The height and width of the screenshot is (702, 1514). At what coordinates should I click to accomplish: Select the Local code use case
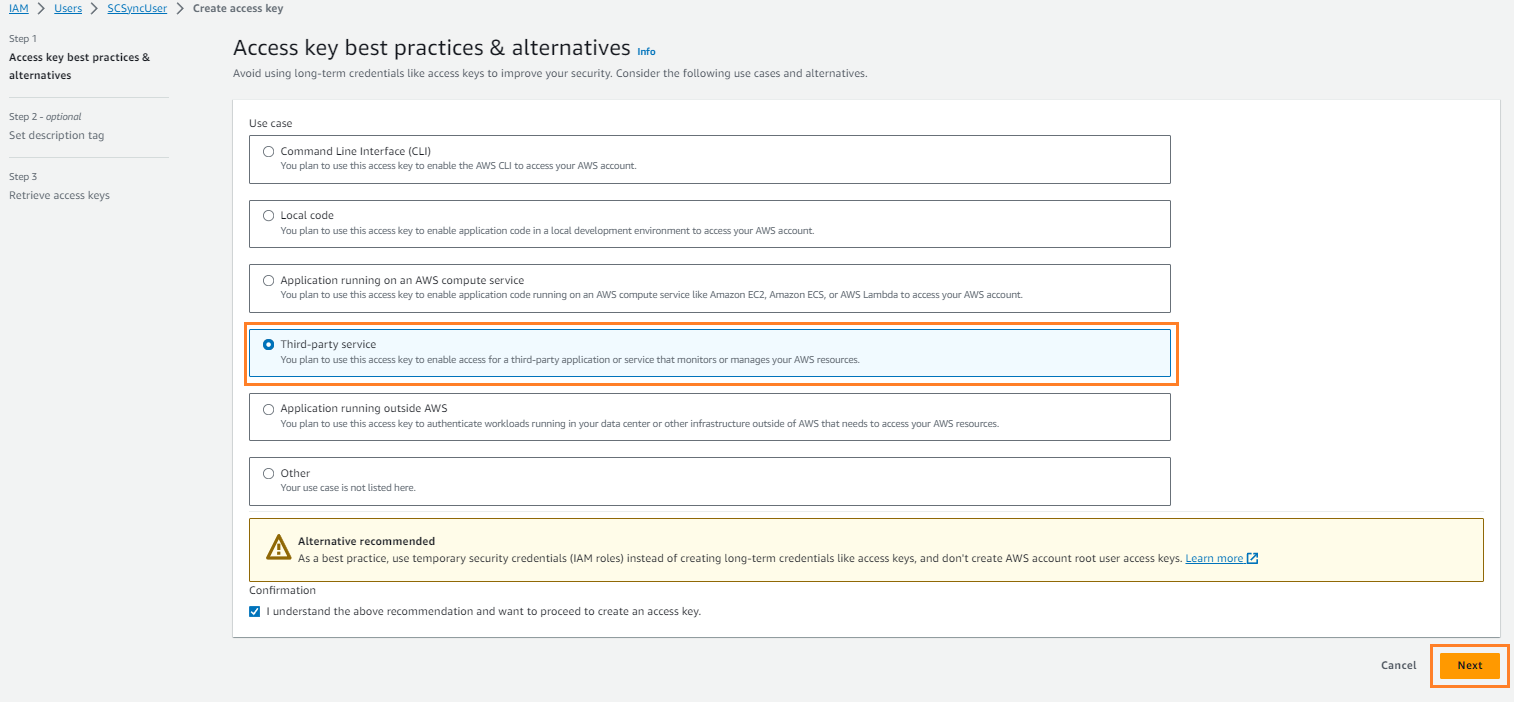point(268,215)
